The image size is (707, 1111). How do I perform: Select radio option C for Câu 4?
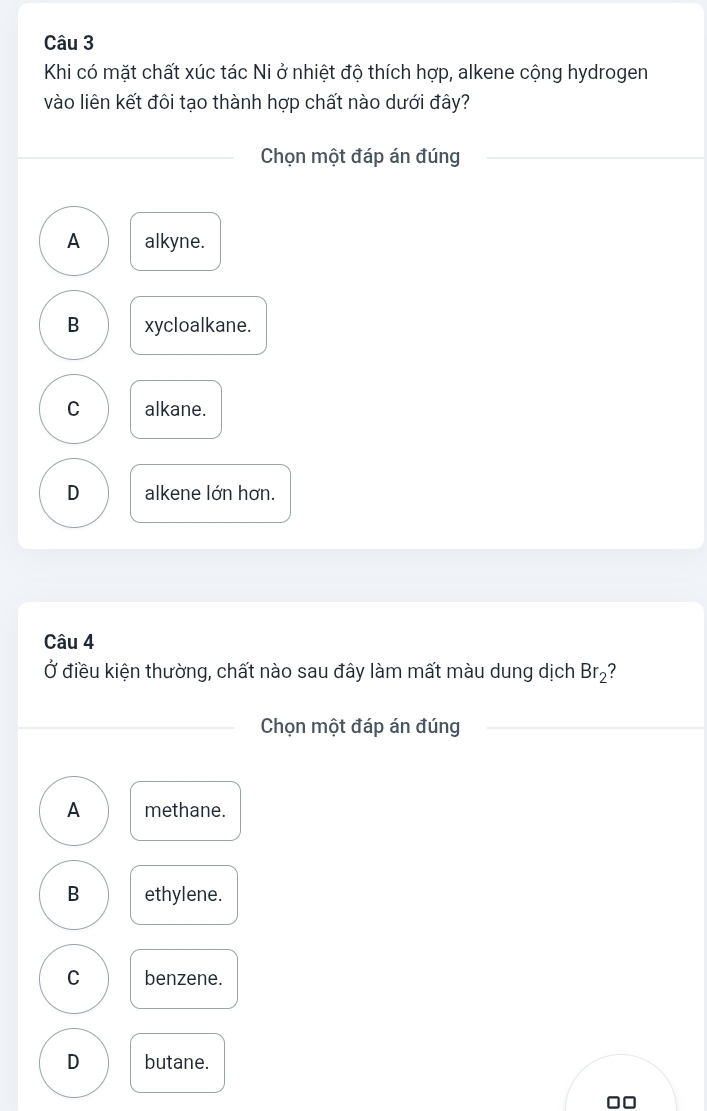[74, 979]
